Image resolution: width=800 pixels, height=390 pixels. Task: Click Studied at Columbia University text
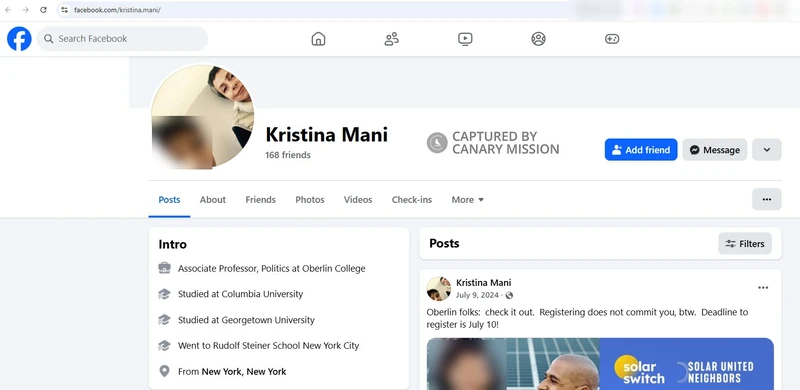point(240,294)
